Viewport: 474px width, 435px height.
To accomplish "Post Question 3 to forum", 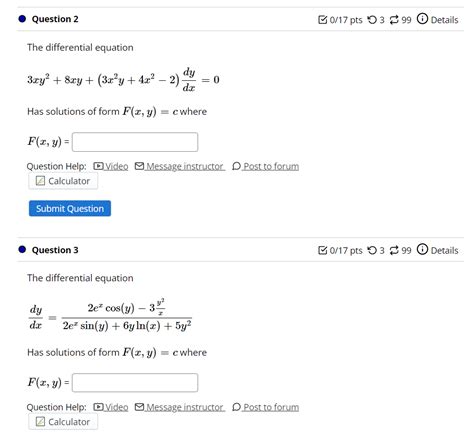I will coord(266,407).
